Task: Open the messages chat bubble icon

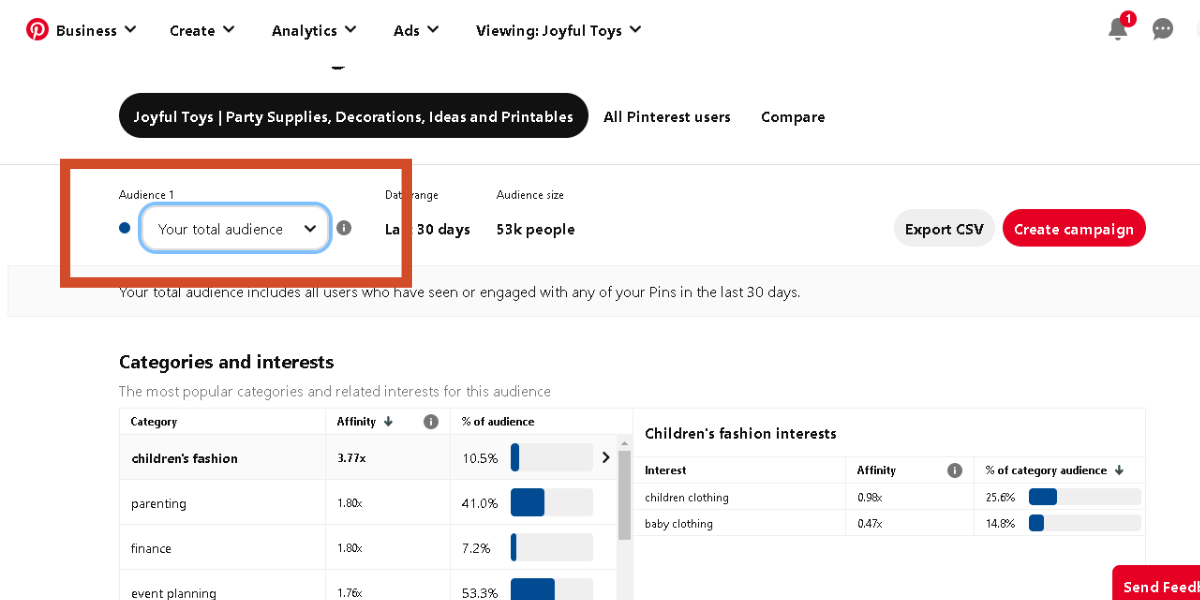Action: 1162,30
